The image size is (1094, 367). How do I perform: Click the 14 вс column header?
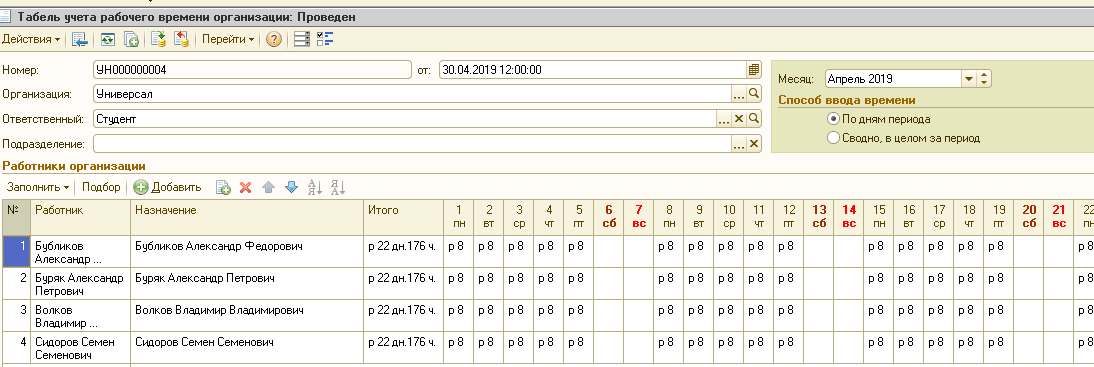[x=848, y=217]
